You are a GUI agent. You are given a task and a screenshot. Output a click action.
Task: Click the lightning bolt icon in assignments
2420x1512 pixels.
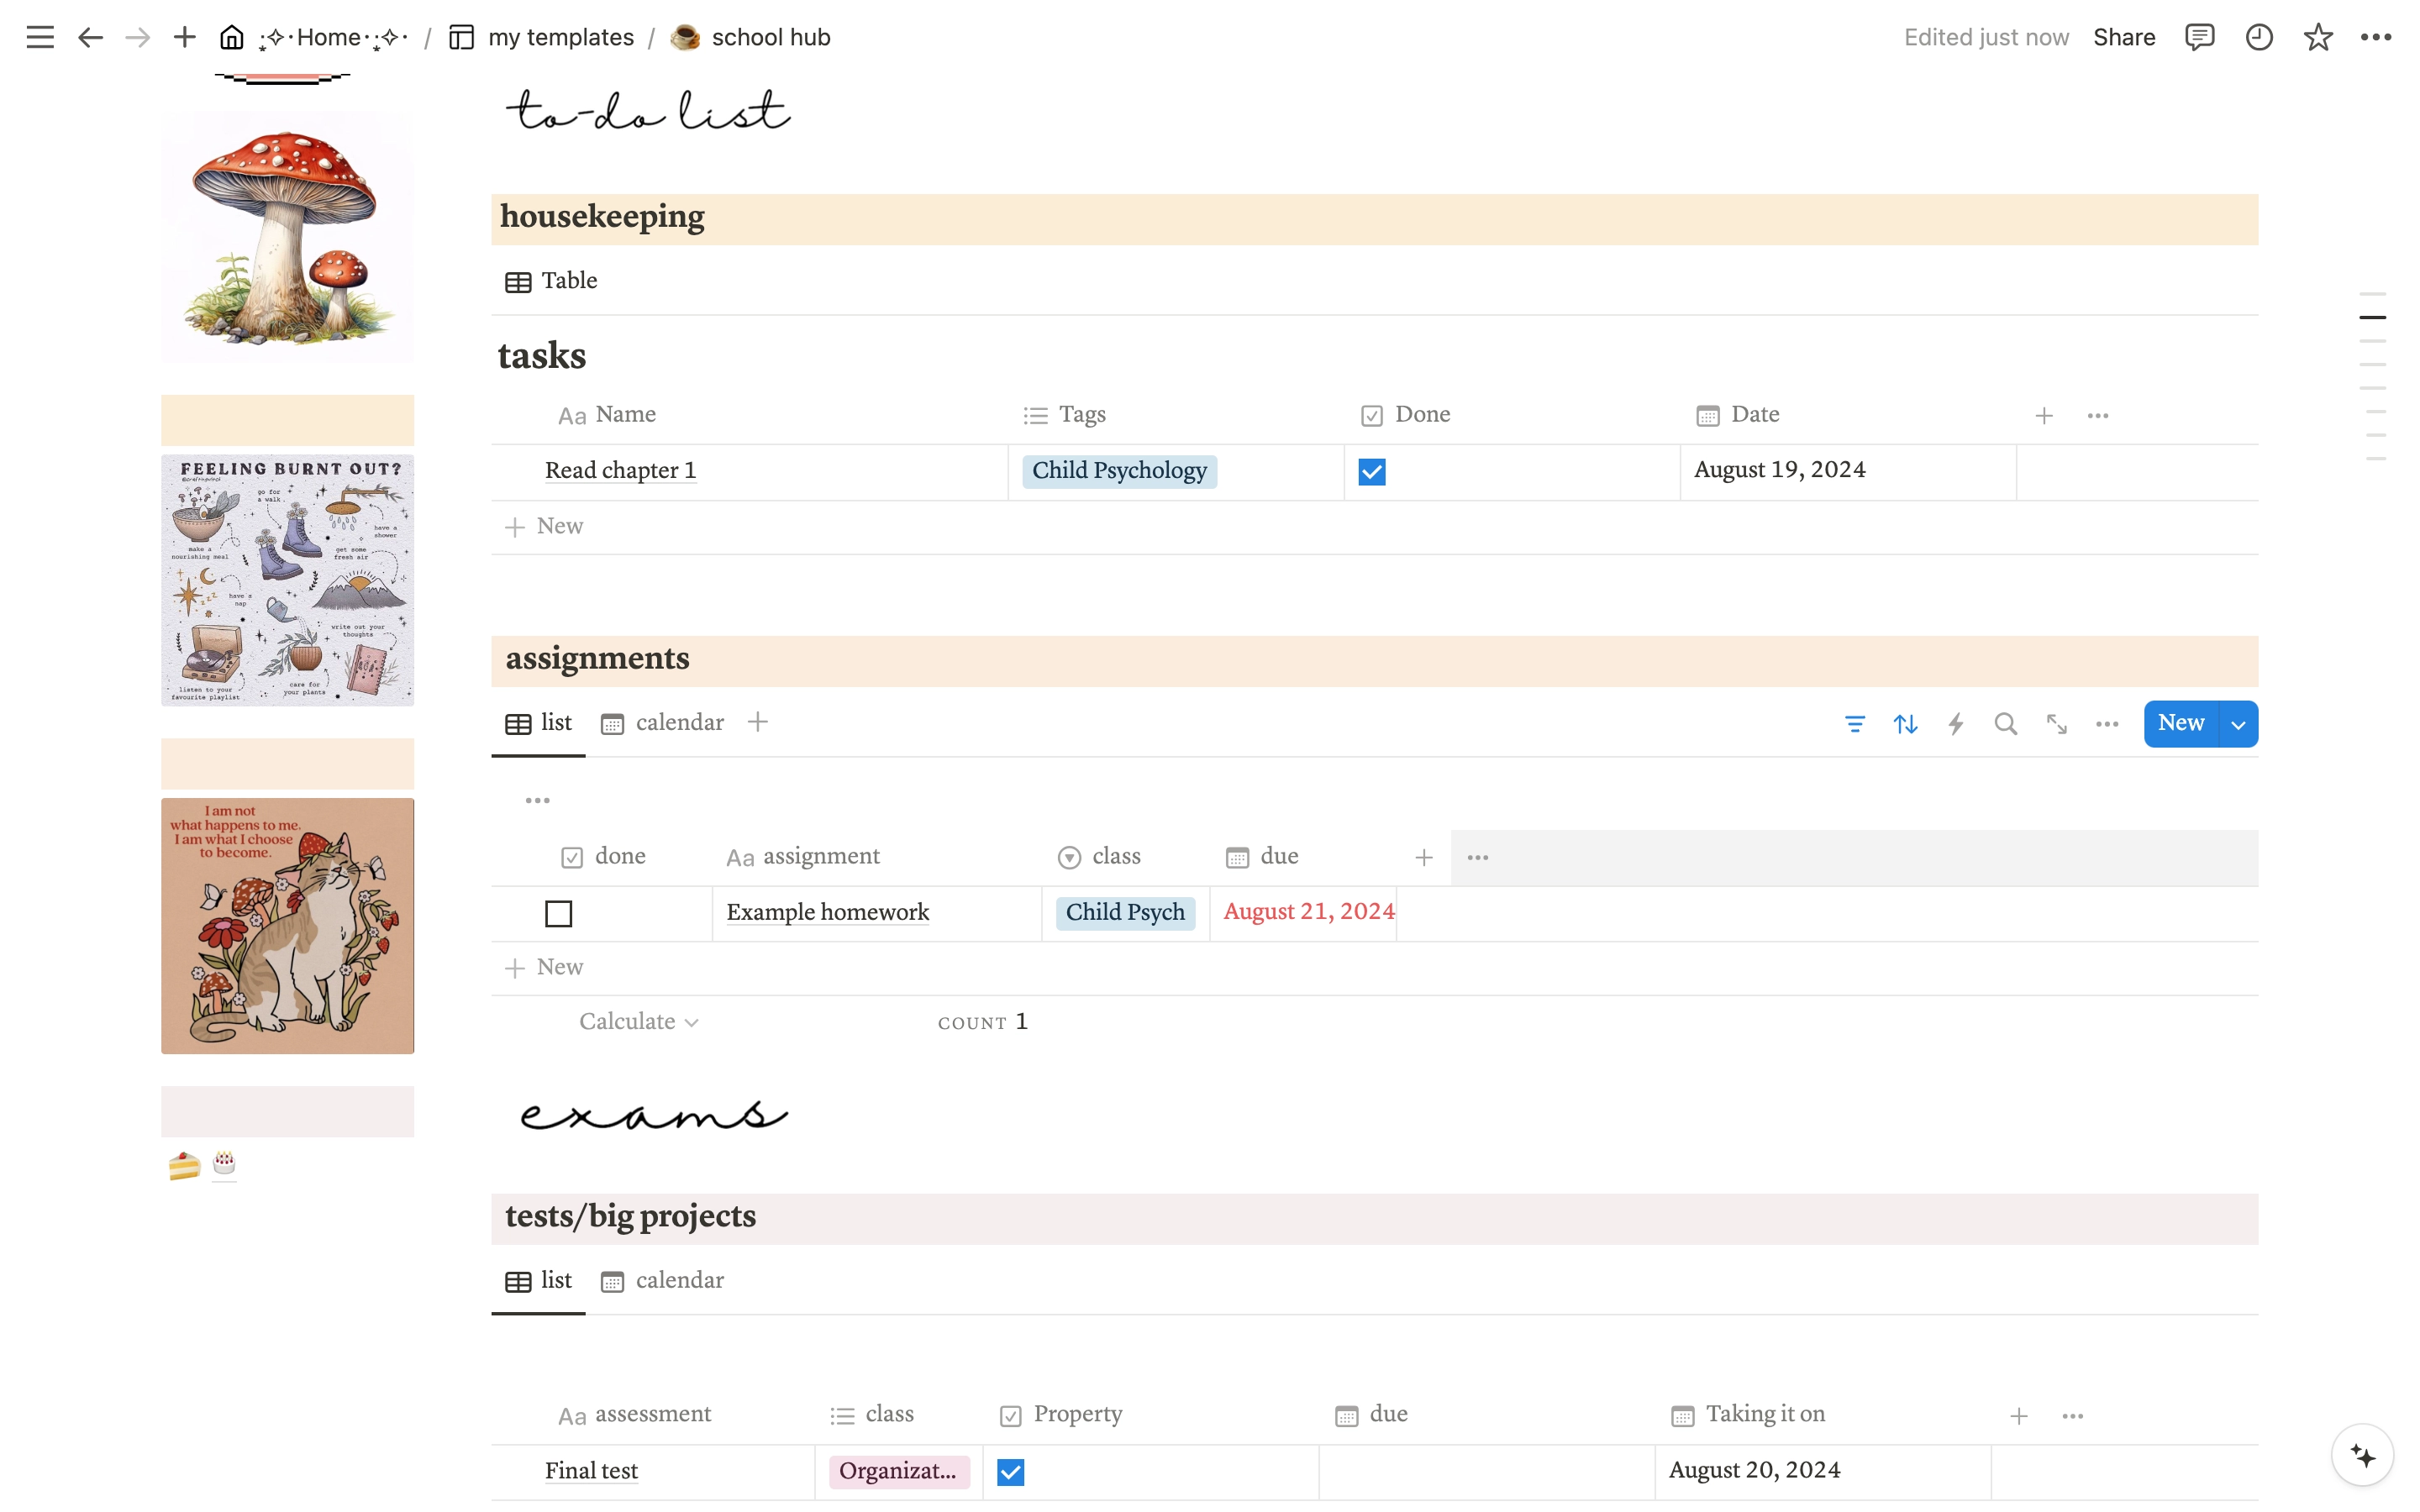coord(1954,723)
